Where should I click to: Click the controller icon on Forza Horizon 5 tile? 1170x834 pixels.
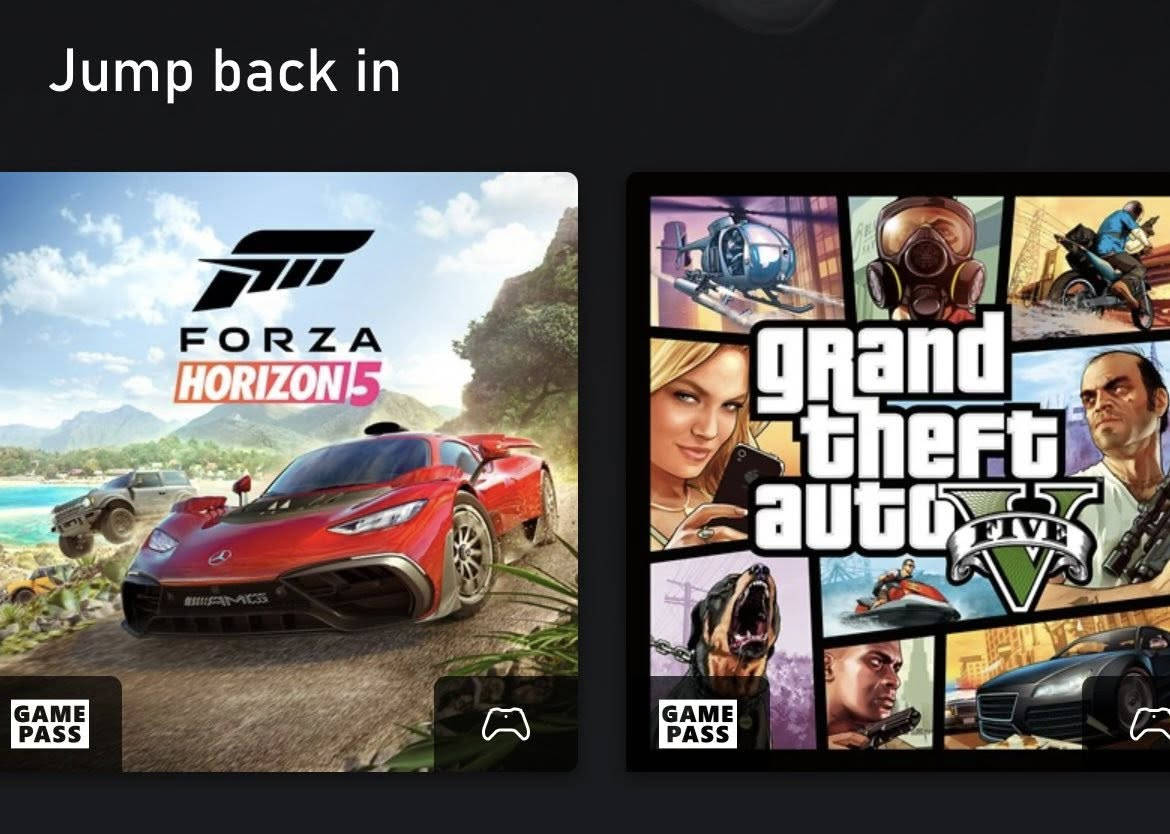pos(506,724)
